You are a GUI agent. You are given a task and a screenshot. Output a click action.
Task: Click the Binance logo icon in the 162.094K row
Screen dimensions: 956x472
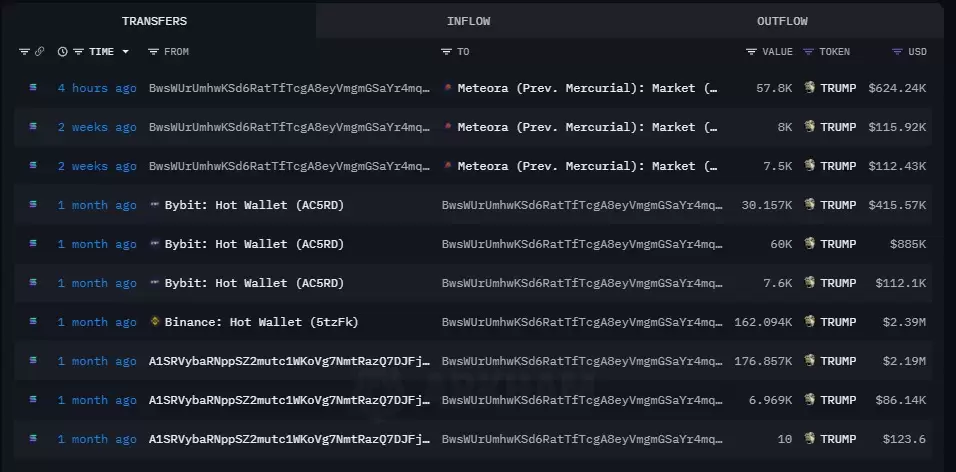click(x=155, y=321)
